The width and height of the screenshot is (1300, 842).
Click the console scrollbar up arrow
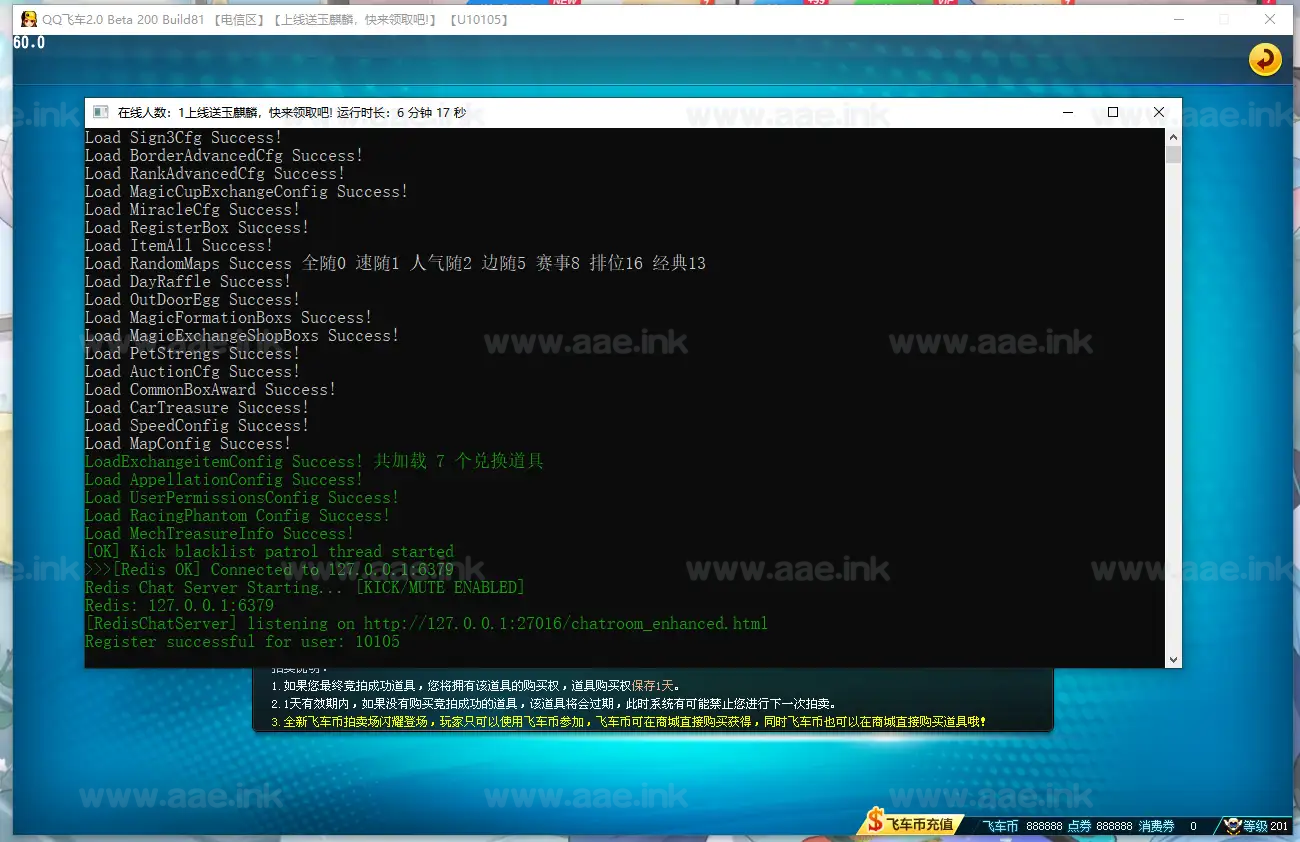click(1174, 137)
